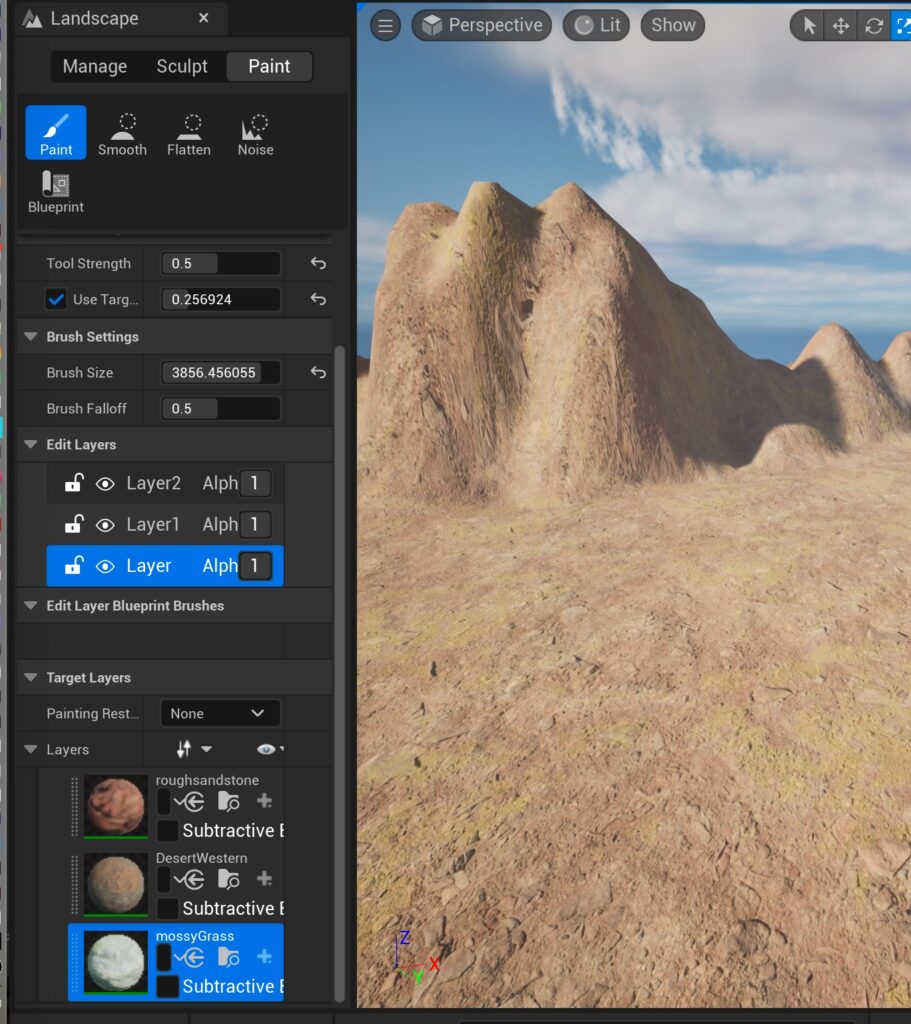Click the viewport hamburger menu icon

click(385, 26)
